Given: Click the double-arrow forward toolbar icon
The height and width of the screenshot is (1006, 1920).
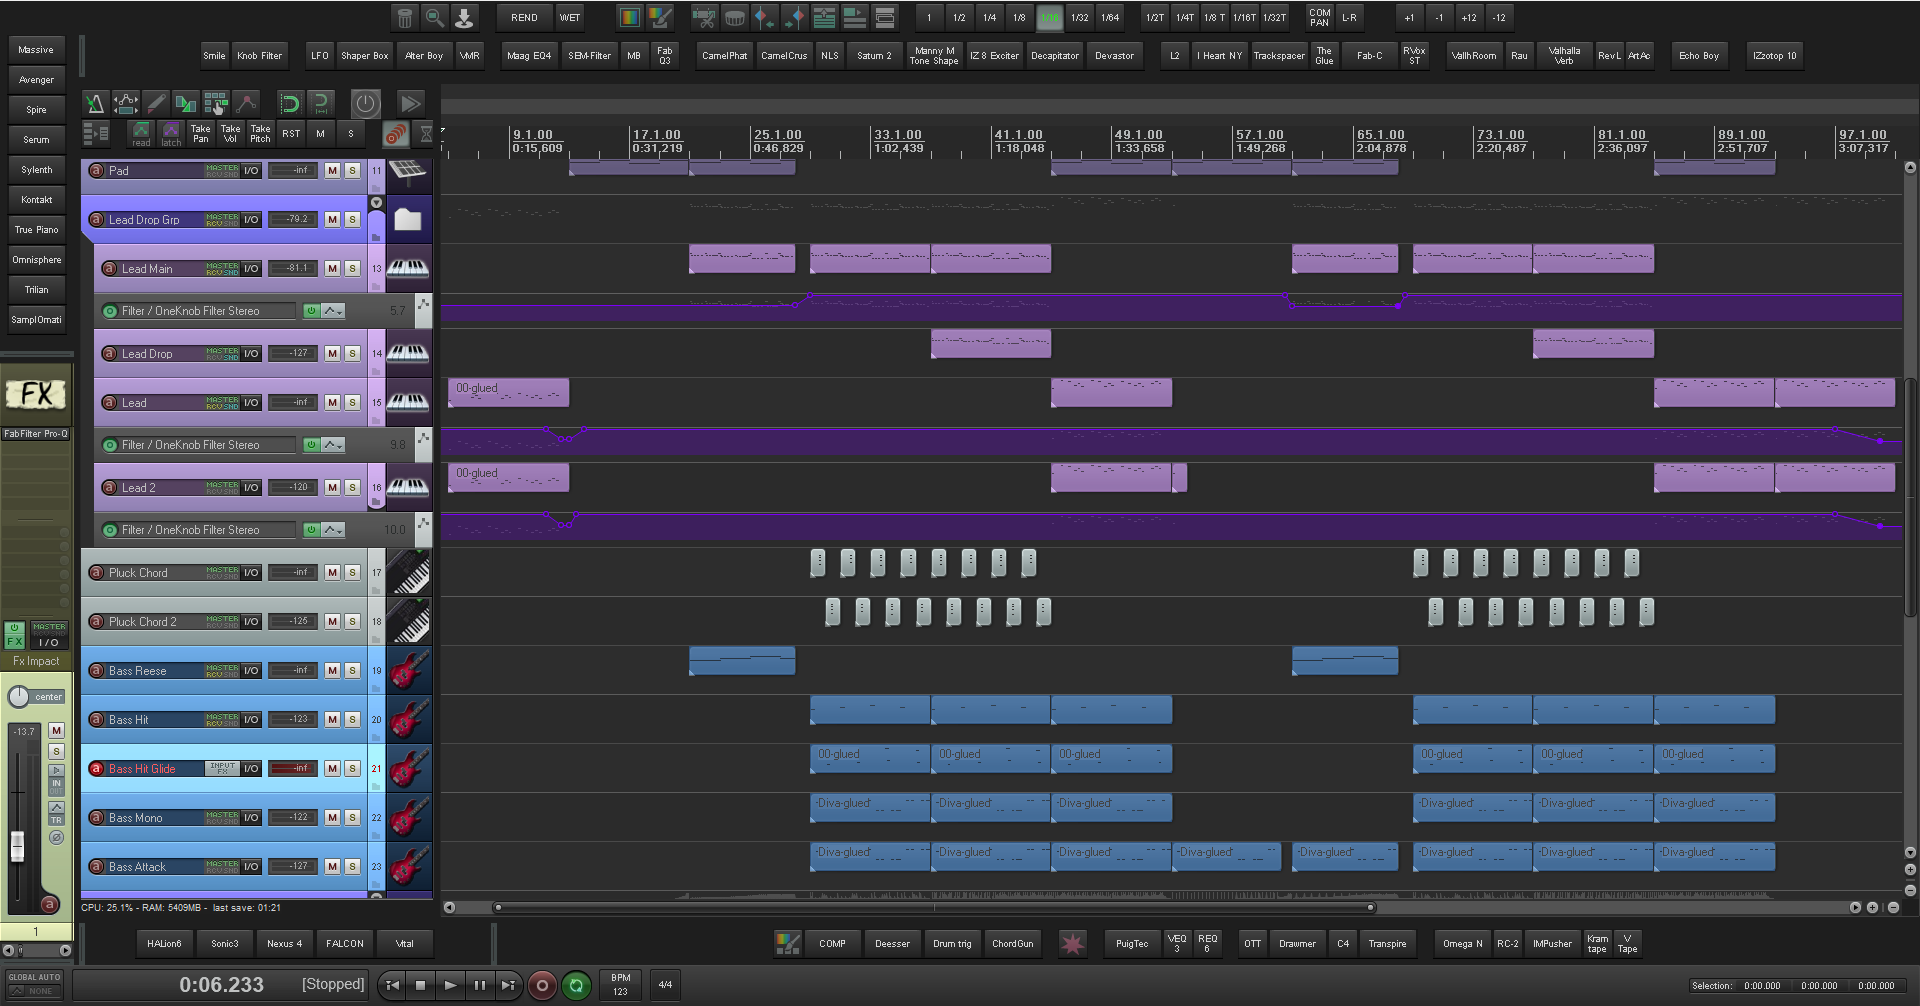Looking at the screenshot, I should click(410, 103).
